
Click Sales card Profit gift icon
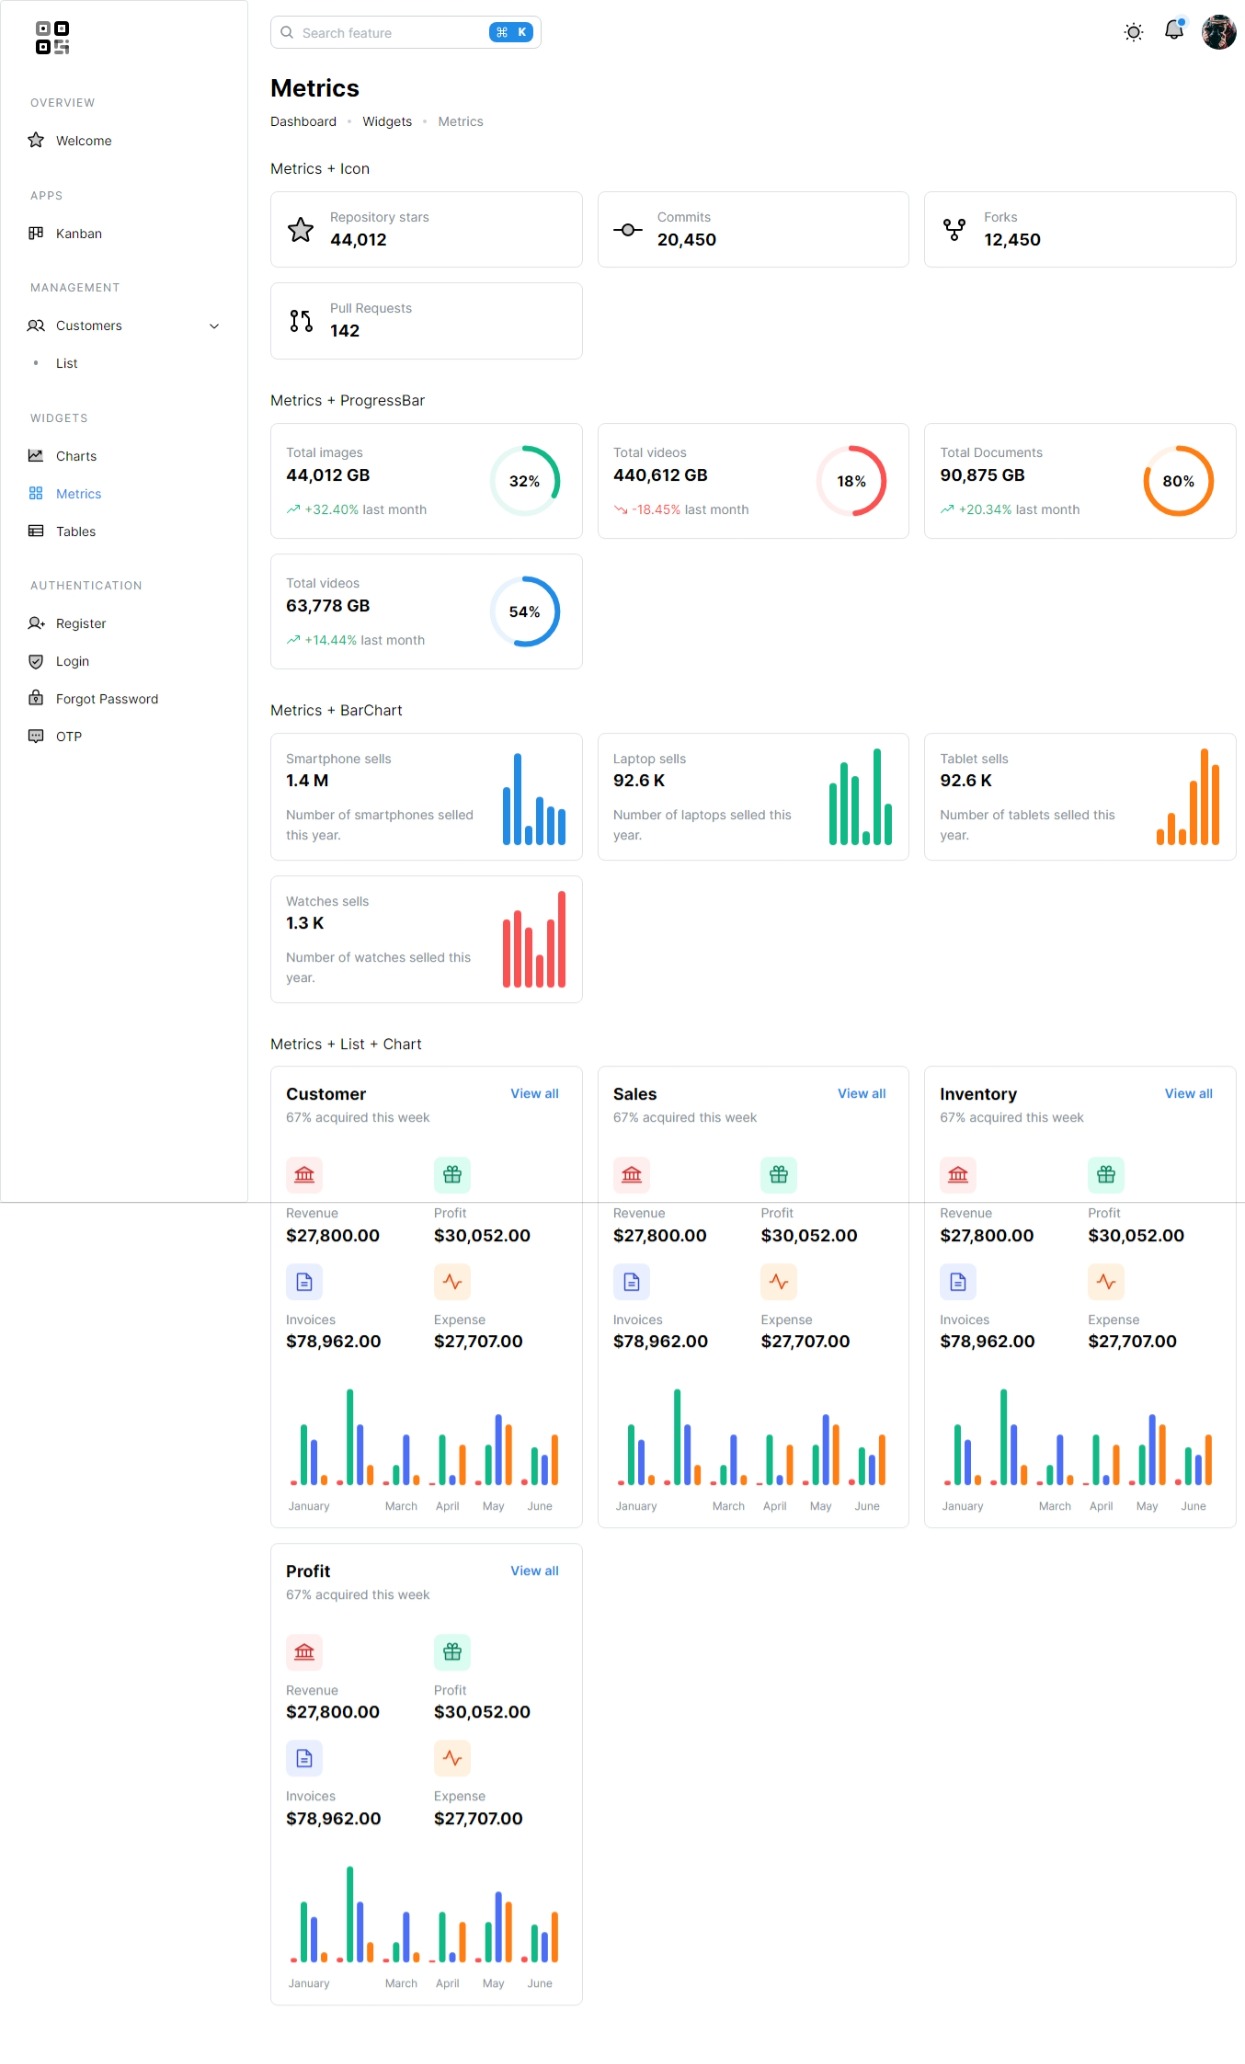tap(779, 1175)
